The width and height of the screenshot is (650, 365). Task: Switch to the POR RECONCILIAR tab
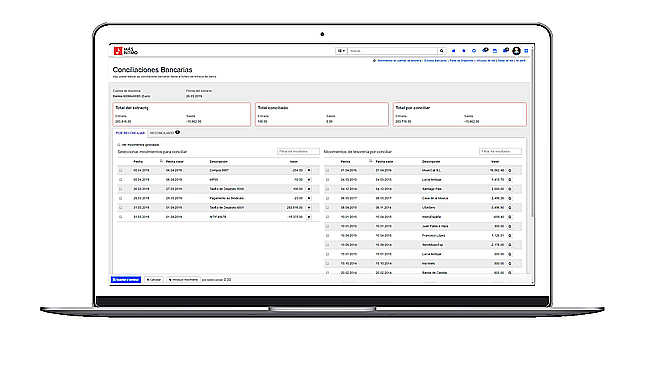[130, 133]
